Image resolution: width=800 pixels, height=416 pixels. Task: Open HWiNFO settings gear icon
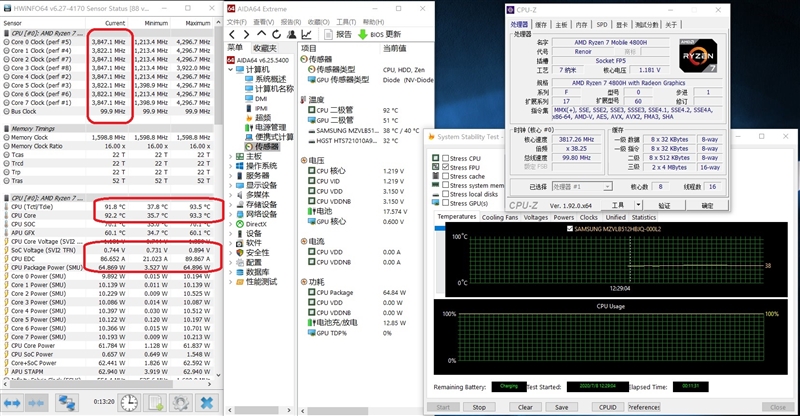click(x=181, y=403)
